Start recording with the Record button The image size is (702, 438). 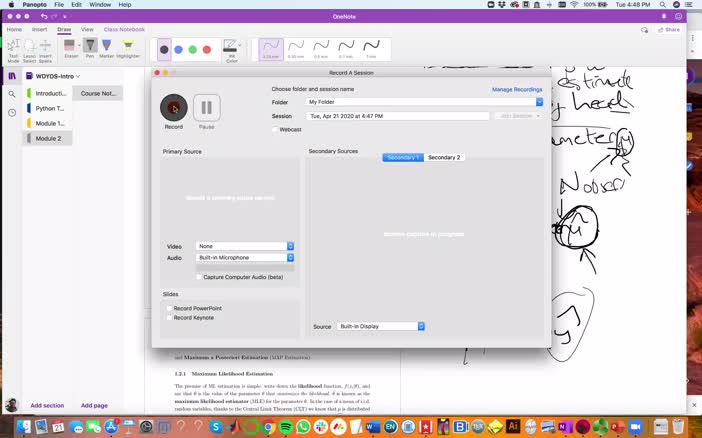pyautogui.click(x=173, y=107)
